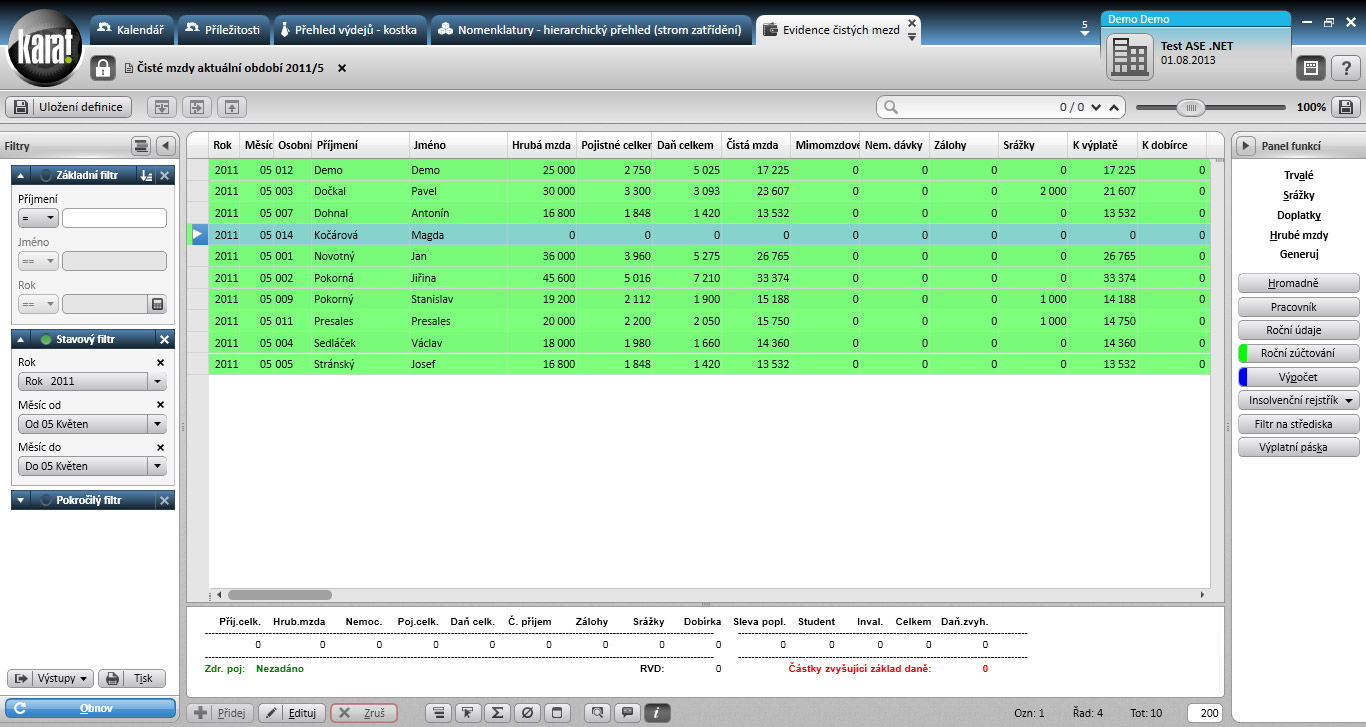Switch to the Přehled výdejů - kostka tab
The image size is (1366, 727).
point(349,30)
